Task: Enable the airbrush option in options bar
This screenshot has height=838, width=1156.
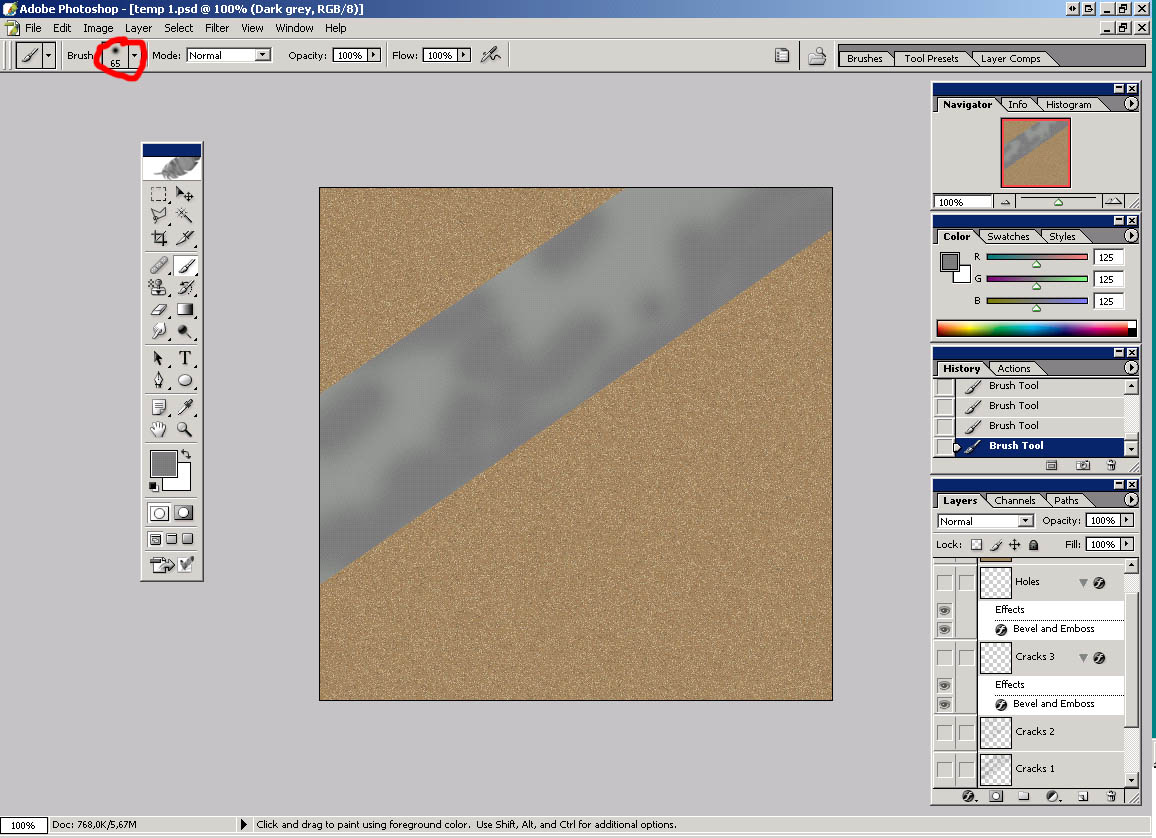Action: [x=490, y=55]
